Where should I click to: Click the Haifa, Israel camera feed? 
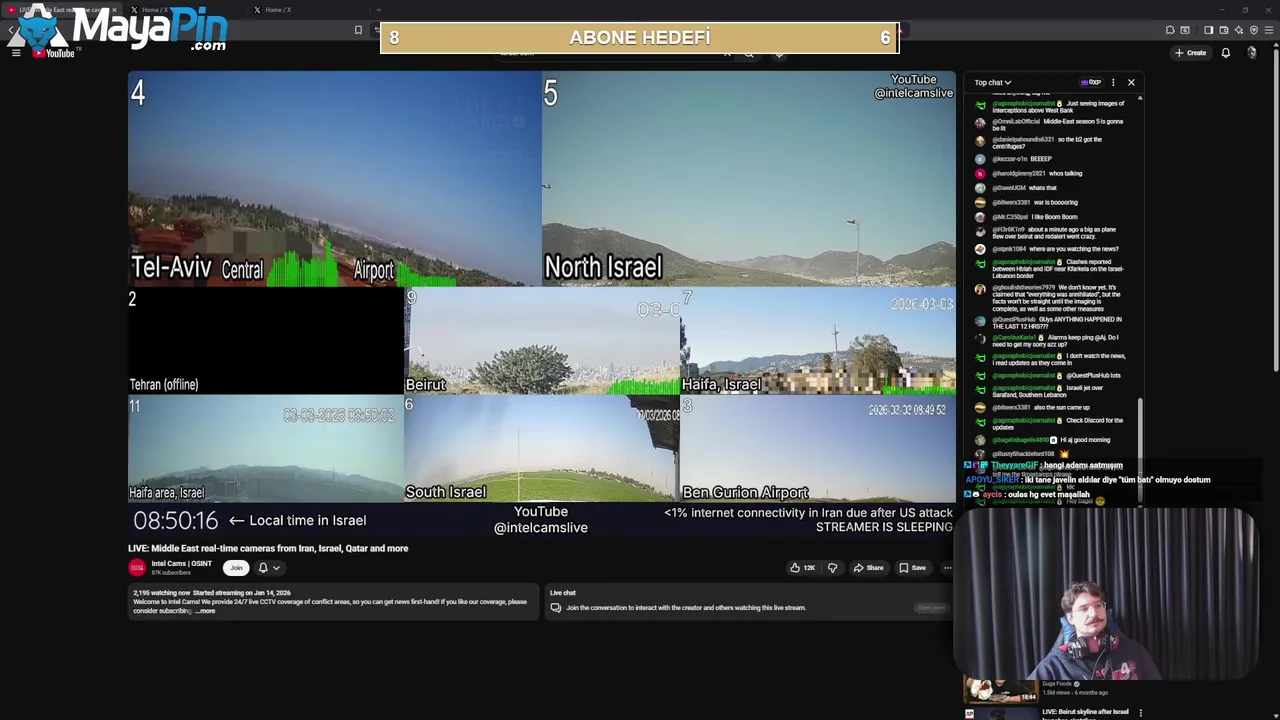[818, 342]
